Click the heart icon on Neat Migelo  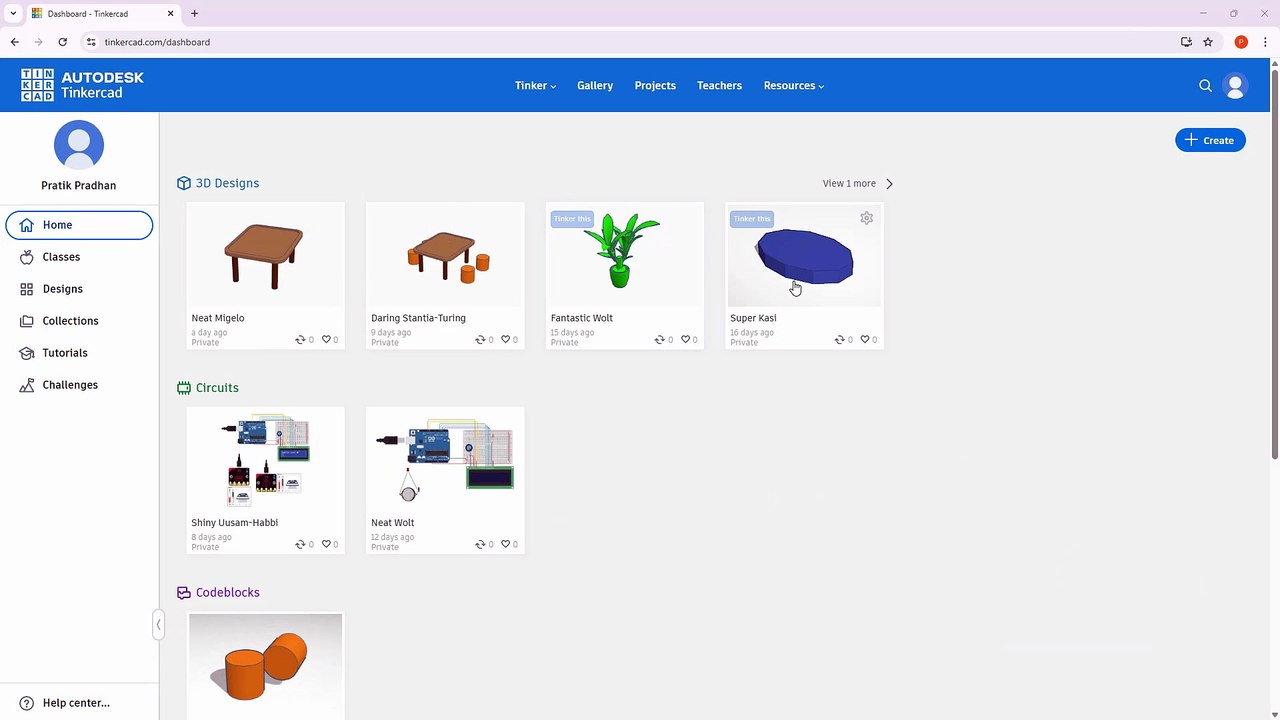pyautogui.click(x=326, y=340)
